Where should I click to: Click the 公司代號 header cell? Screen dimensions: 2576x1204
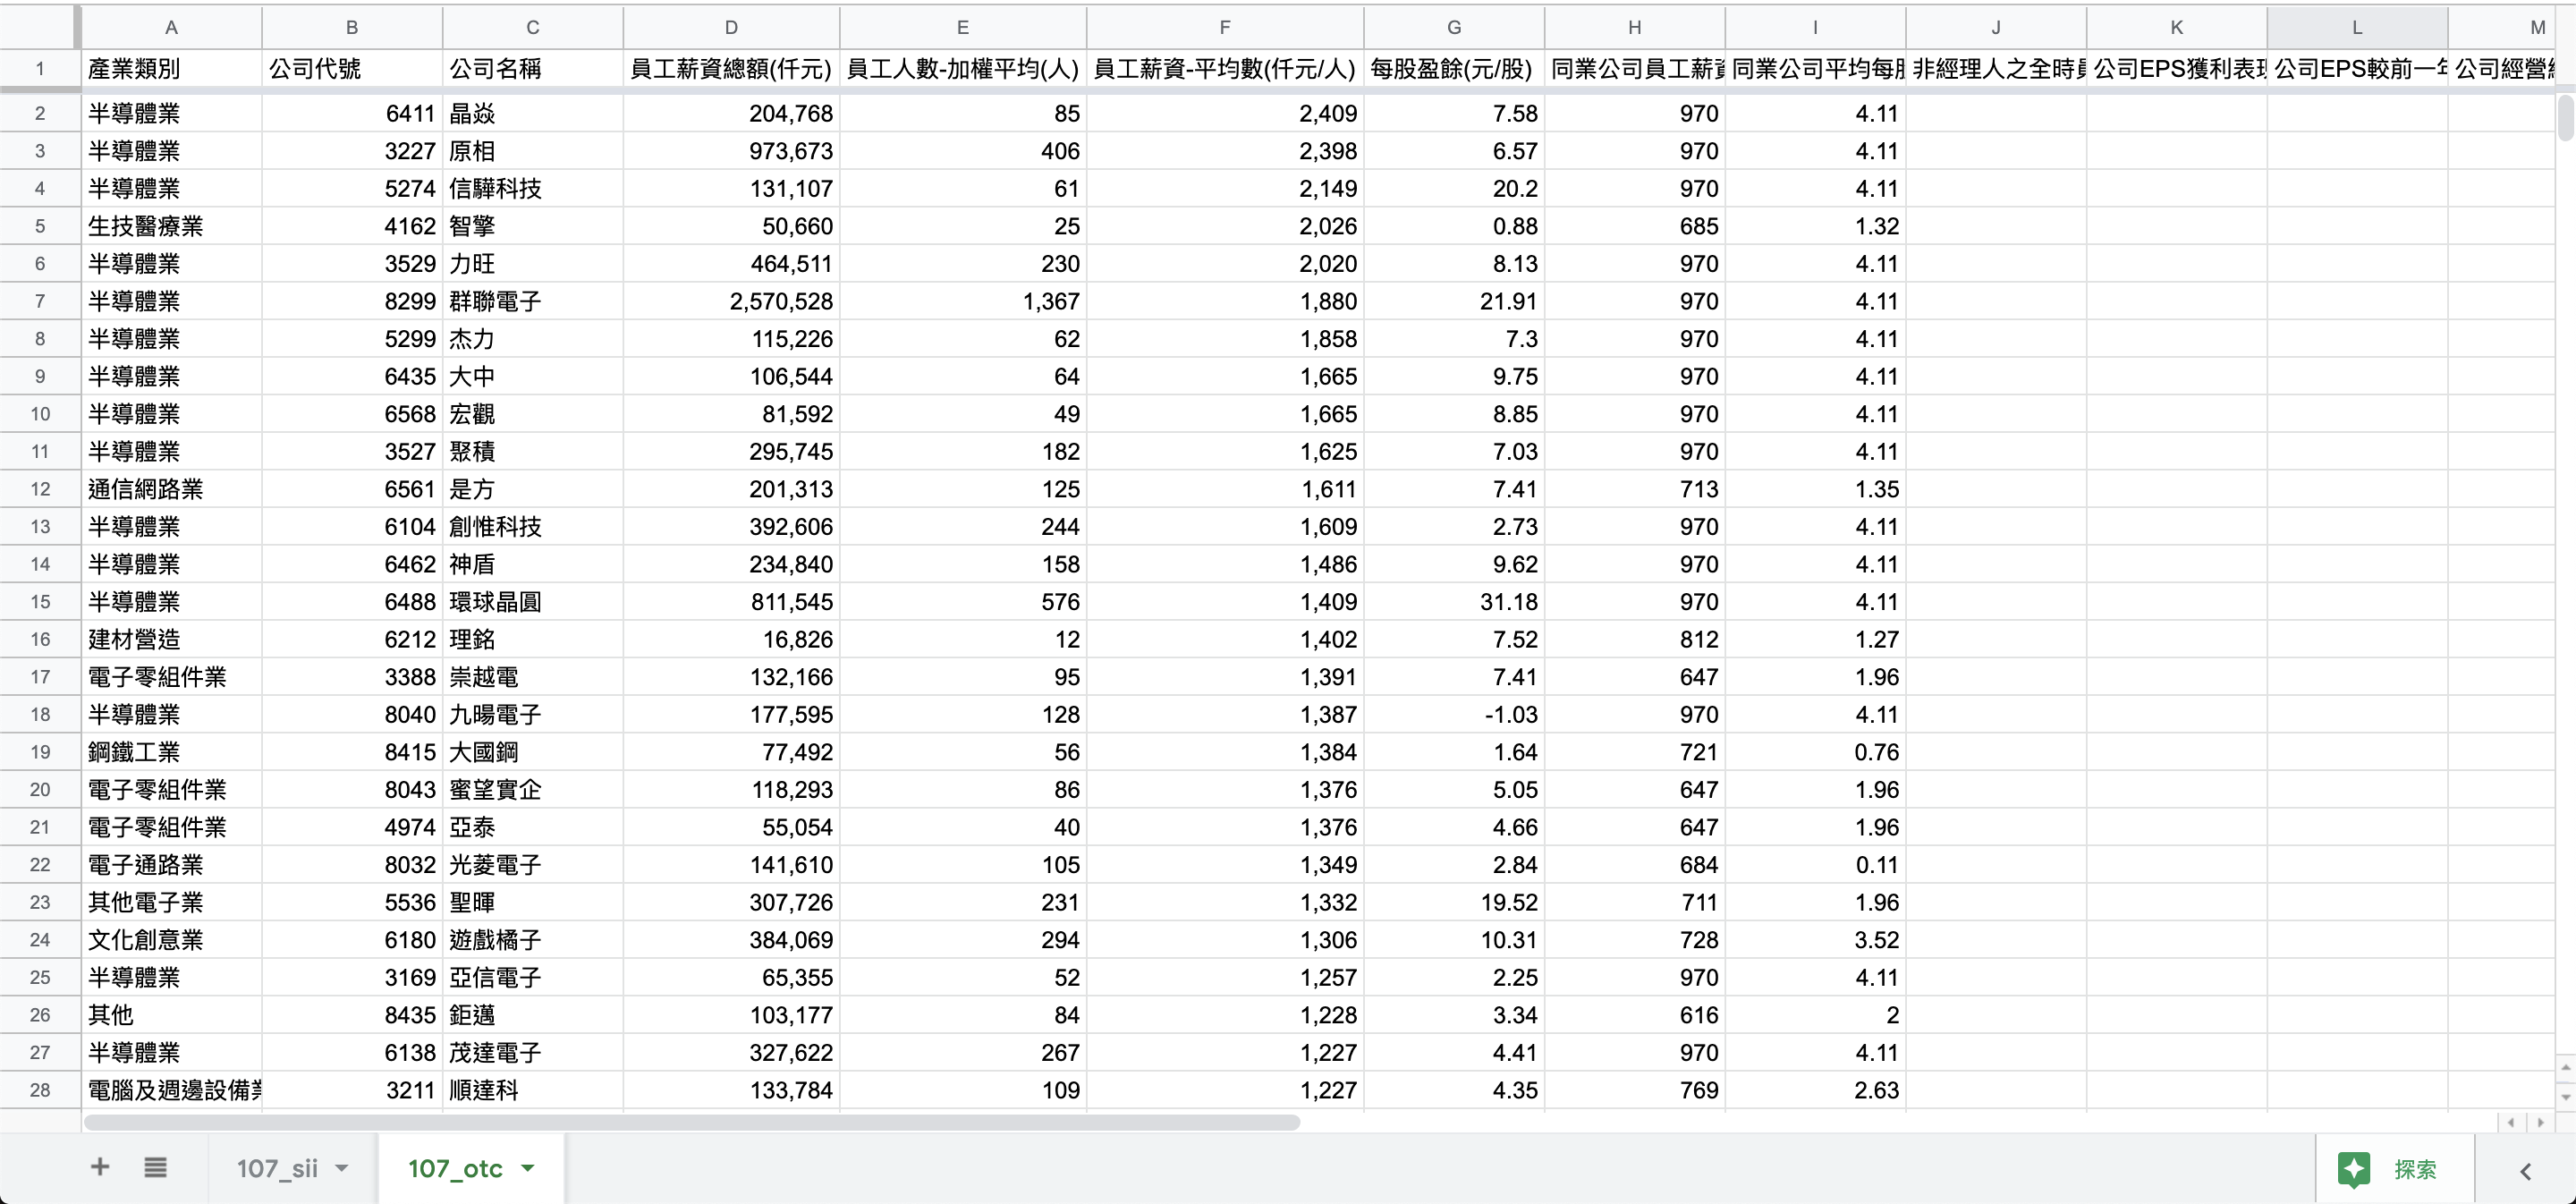pyautogui.click(x=352, y=69)
